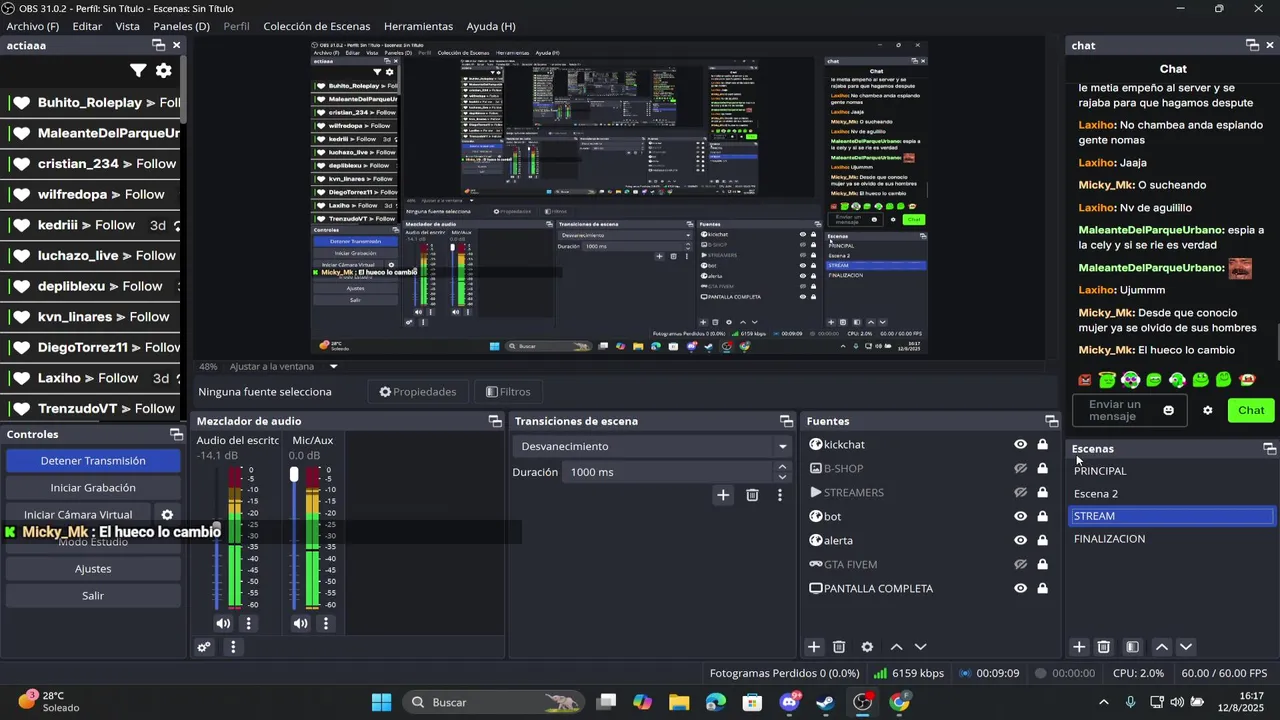Move source down in Fuentes
The image size is (1280, 720).
[x=921, y=647]
